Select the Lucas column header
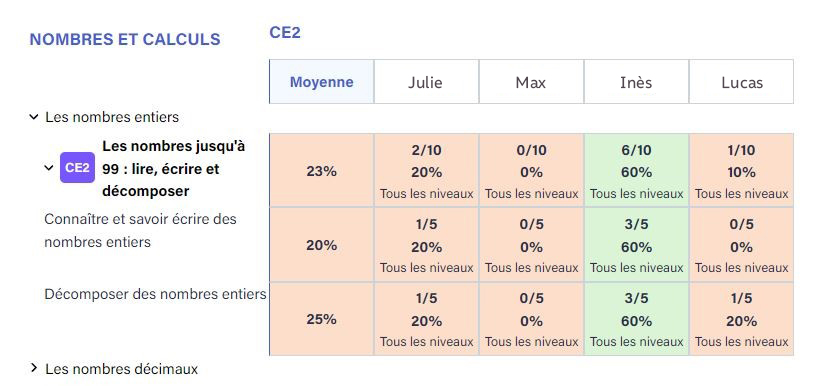This screenshot has height=386, width=829. click(x=741, y=82)
